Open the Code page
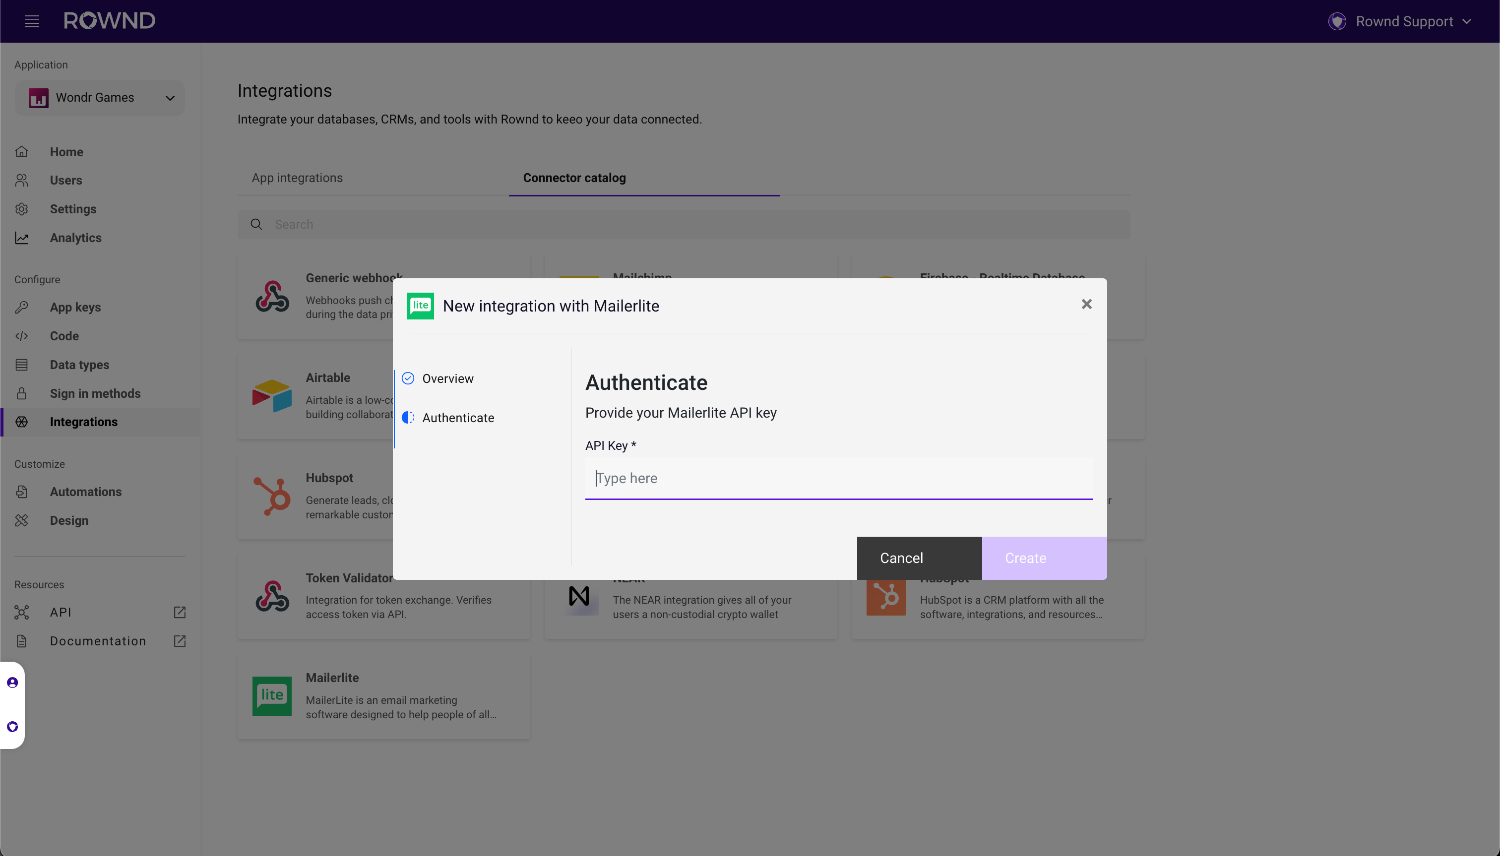 click(x=64, y=336)
